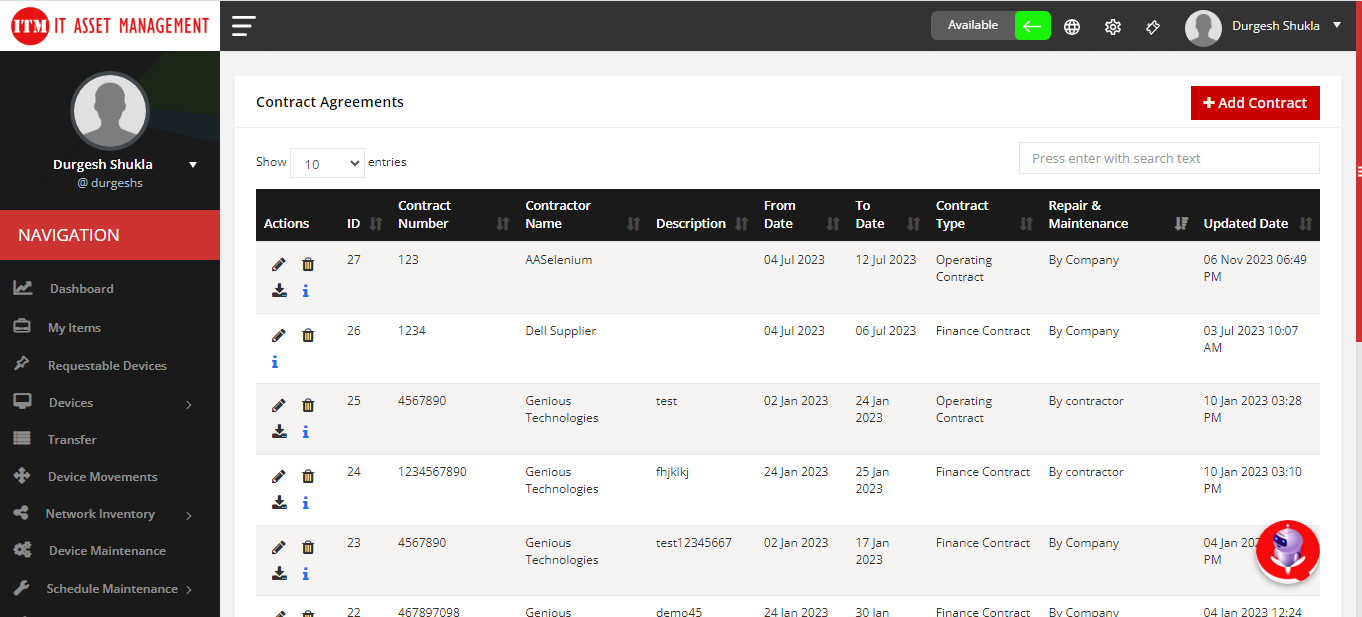Expand sidebar Durgesh Shukla profile arrow
1362x617 pixels.
point(193,165)
